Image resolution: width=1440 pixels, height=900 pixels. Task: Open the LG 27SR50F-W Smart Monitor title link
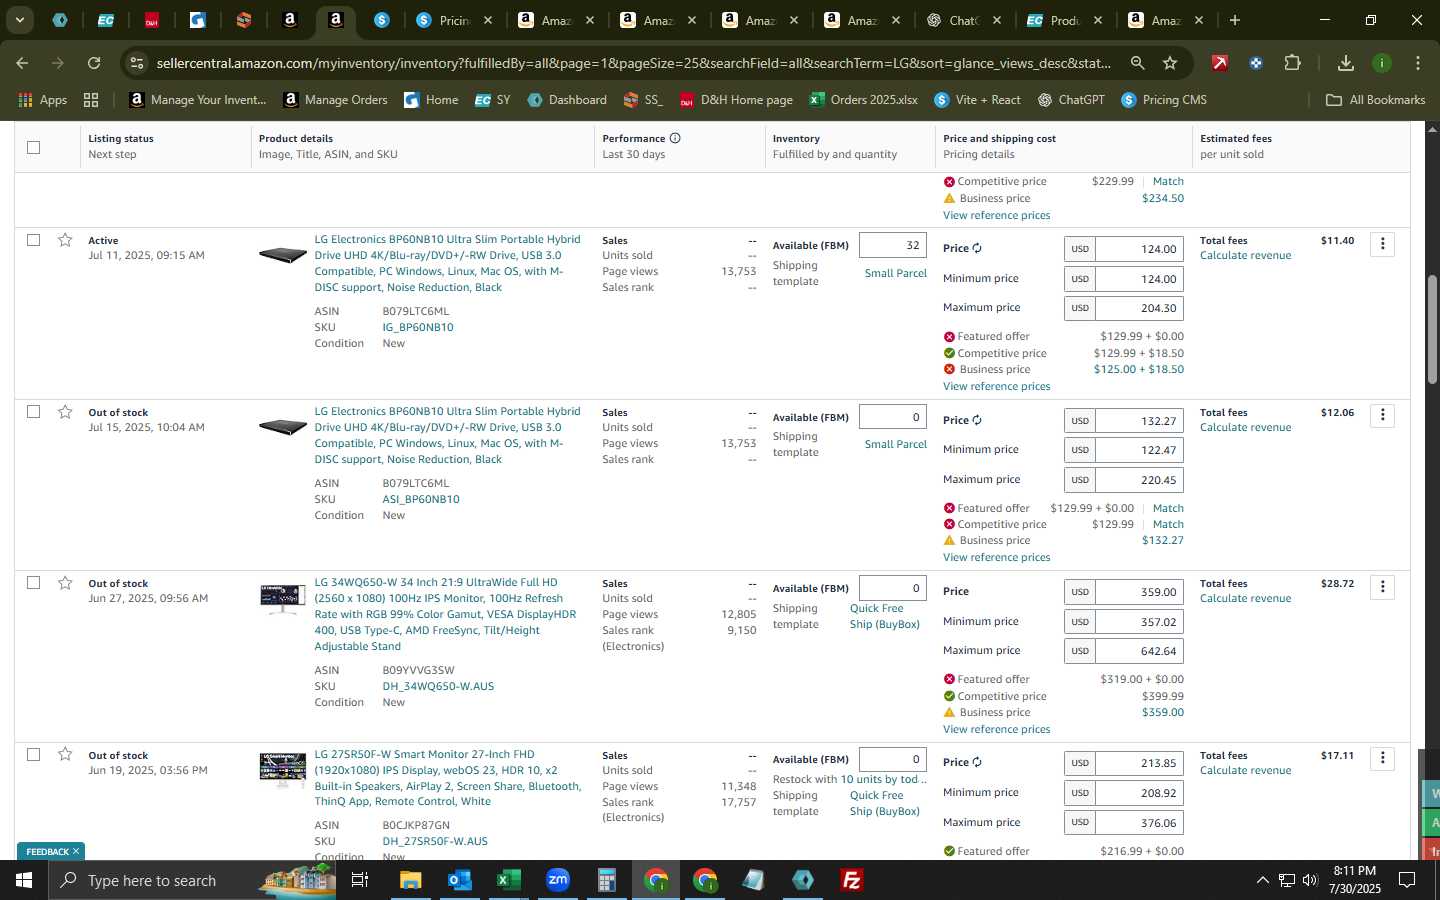(x=447, y=778)
